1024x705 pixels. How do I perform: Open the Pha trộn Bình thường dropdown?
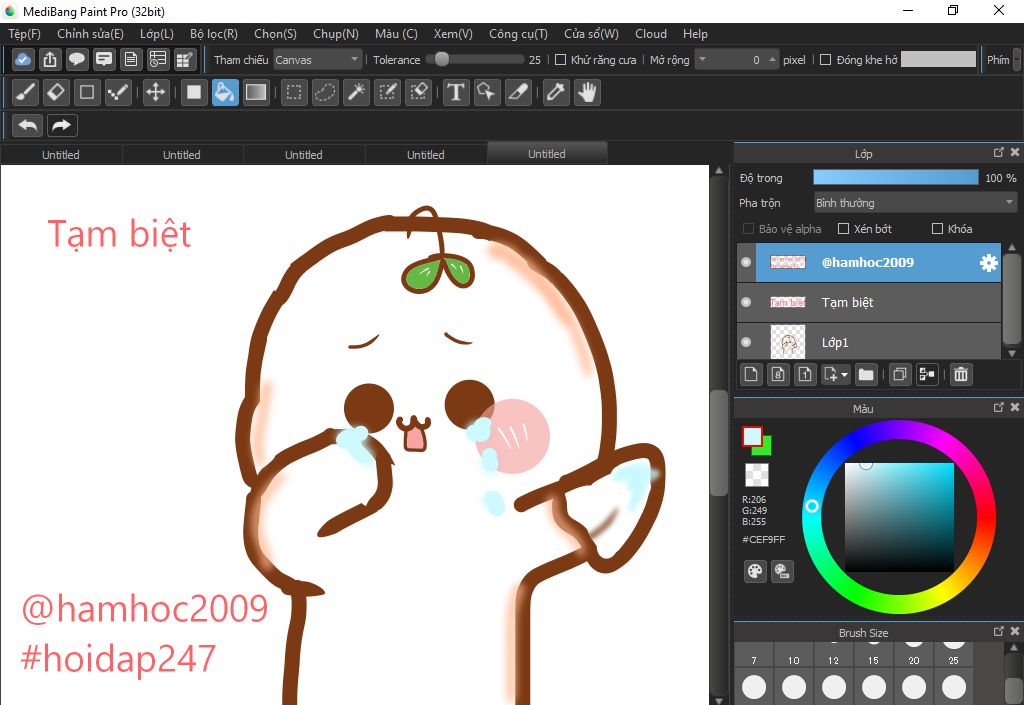point(916,202)
